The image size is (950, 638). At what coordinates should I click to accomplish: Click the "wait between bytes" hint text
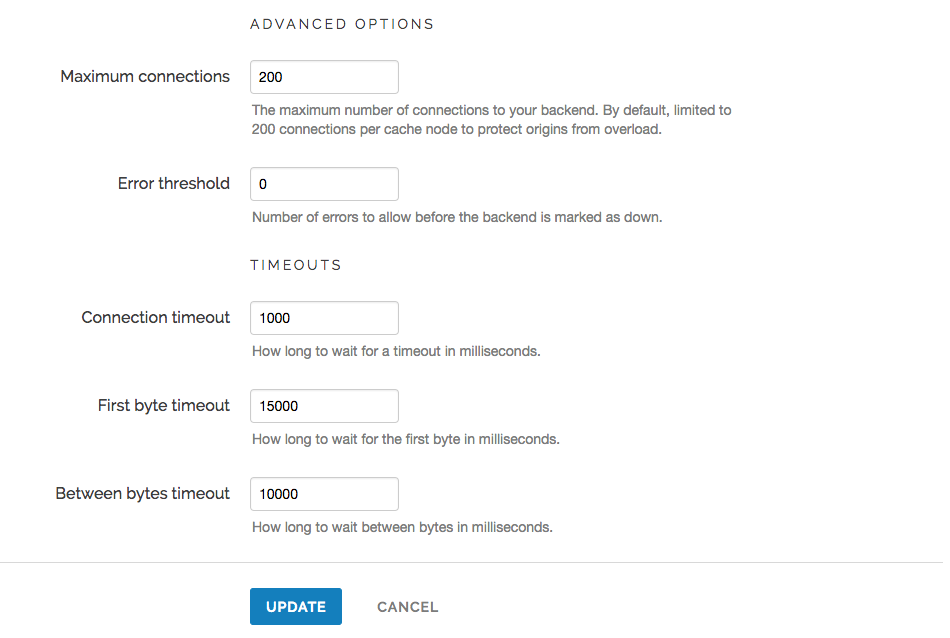402,527
